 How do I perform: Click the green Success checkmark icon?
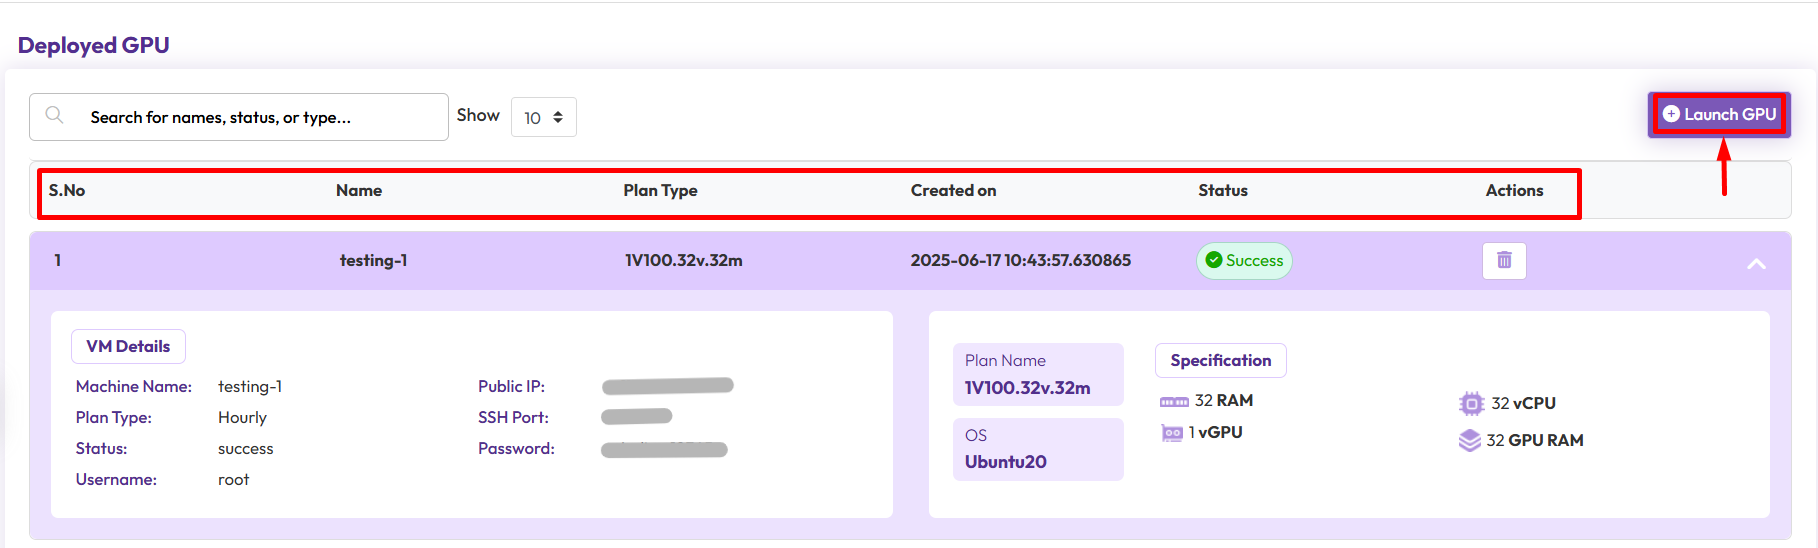pos(1214,261)
